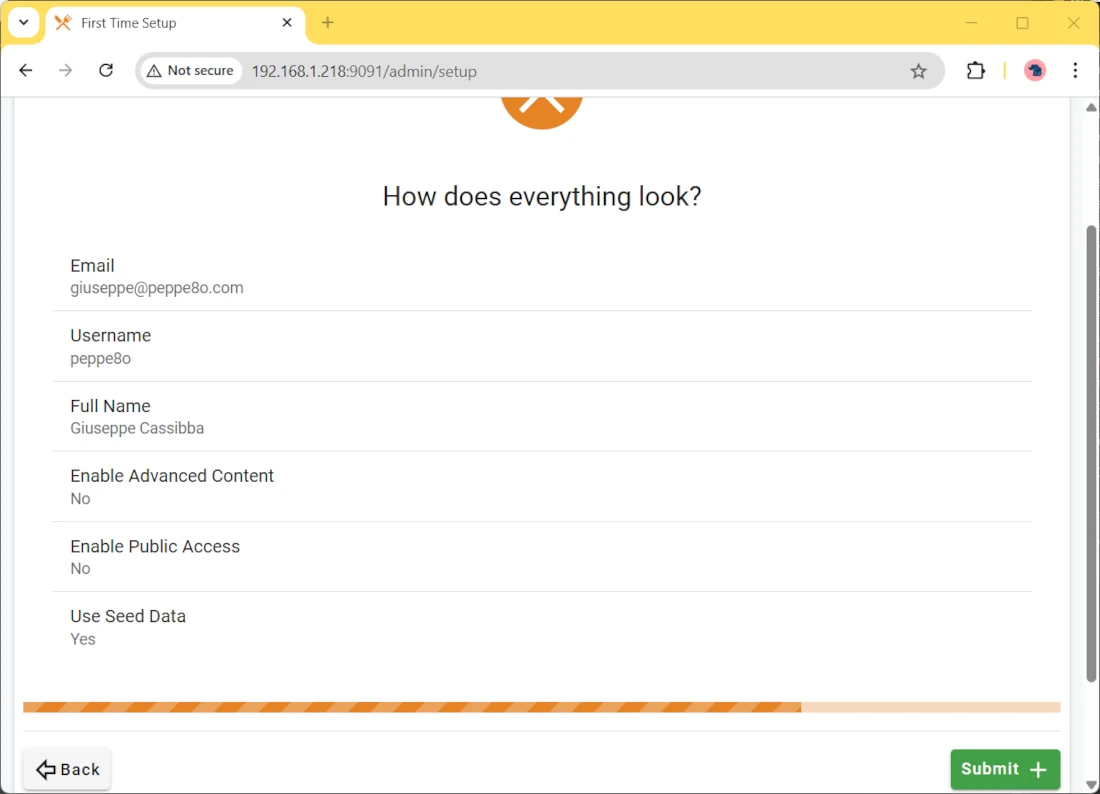Image resolution: width=1100 pixels, height=794 pixels.
Task: Open a new browser tab
Action: (328, 22)
